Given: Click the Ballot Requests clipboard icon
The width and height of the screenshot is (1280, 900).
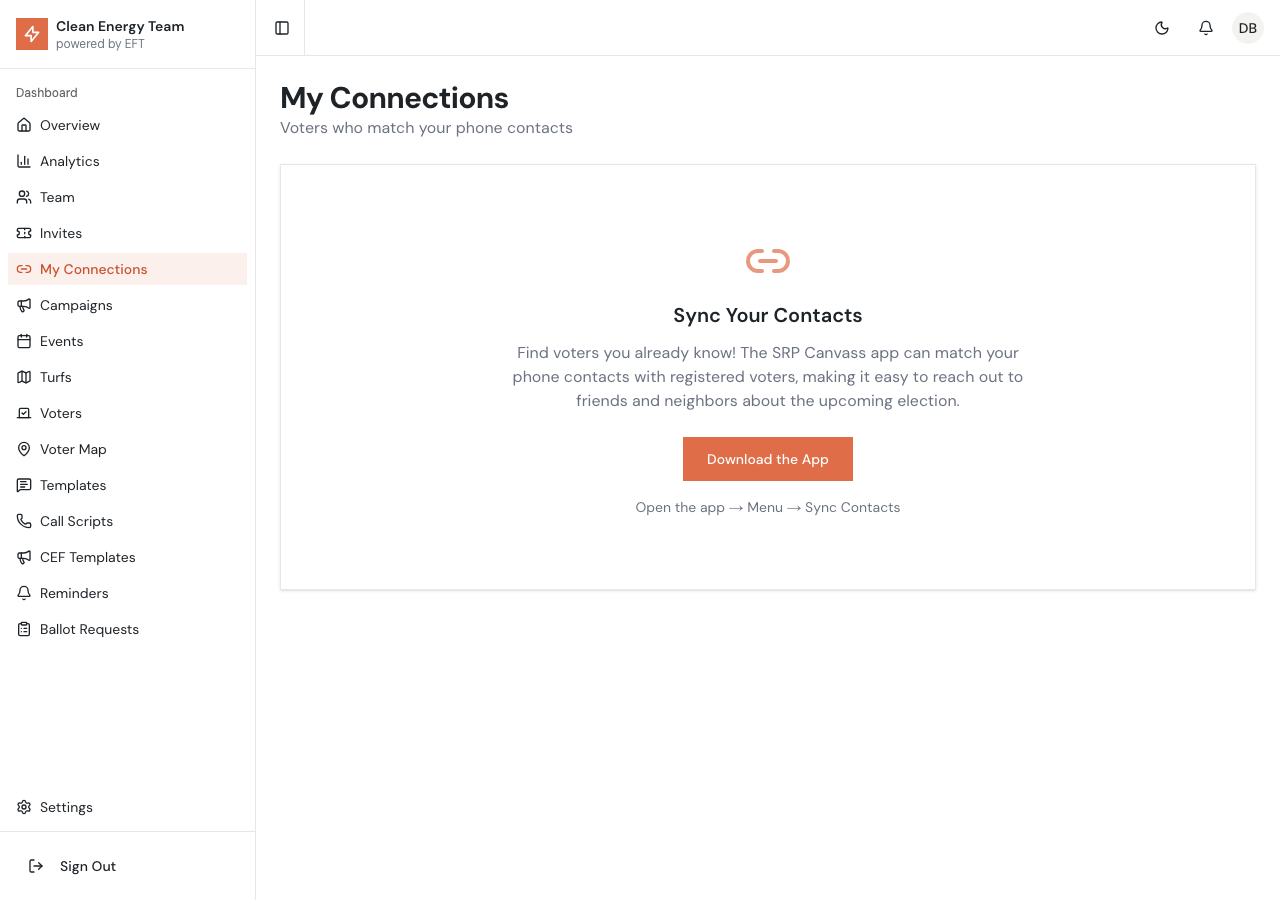Looking at the screenshot, I should (x=23, y=629).
